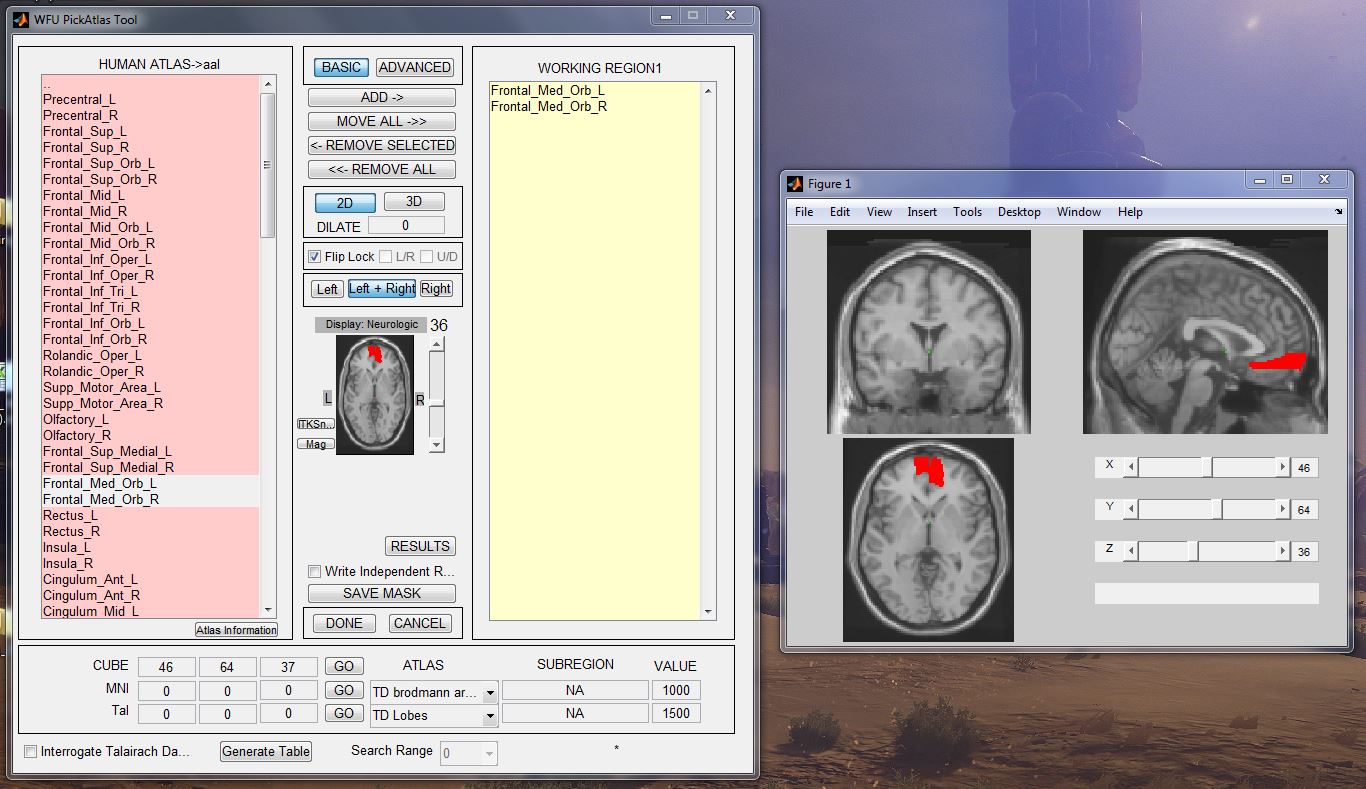Click the dock arrow in the Figure 1 menu bar
Screen dimensions: 1366x789
click(x=1339, y=212)
